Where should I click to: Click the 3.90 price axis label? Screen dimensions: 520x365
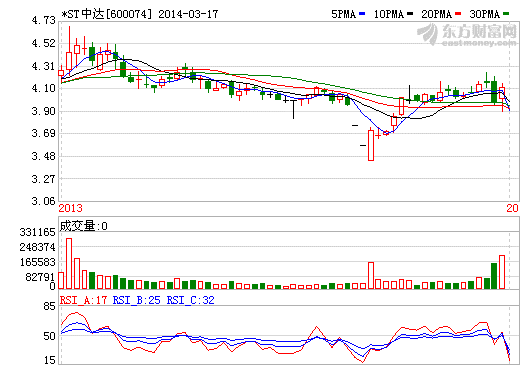coord(43,111)
